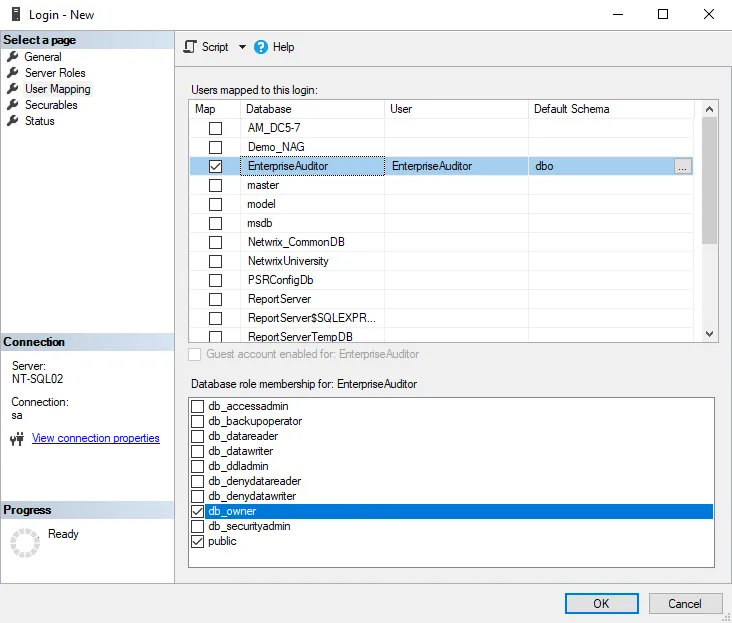Uncheck the Map box for EnterpriseAuditor
732x623 pixels.
click(x=215, y=166)
